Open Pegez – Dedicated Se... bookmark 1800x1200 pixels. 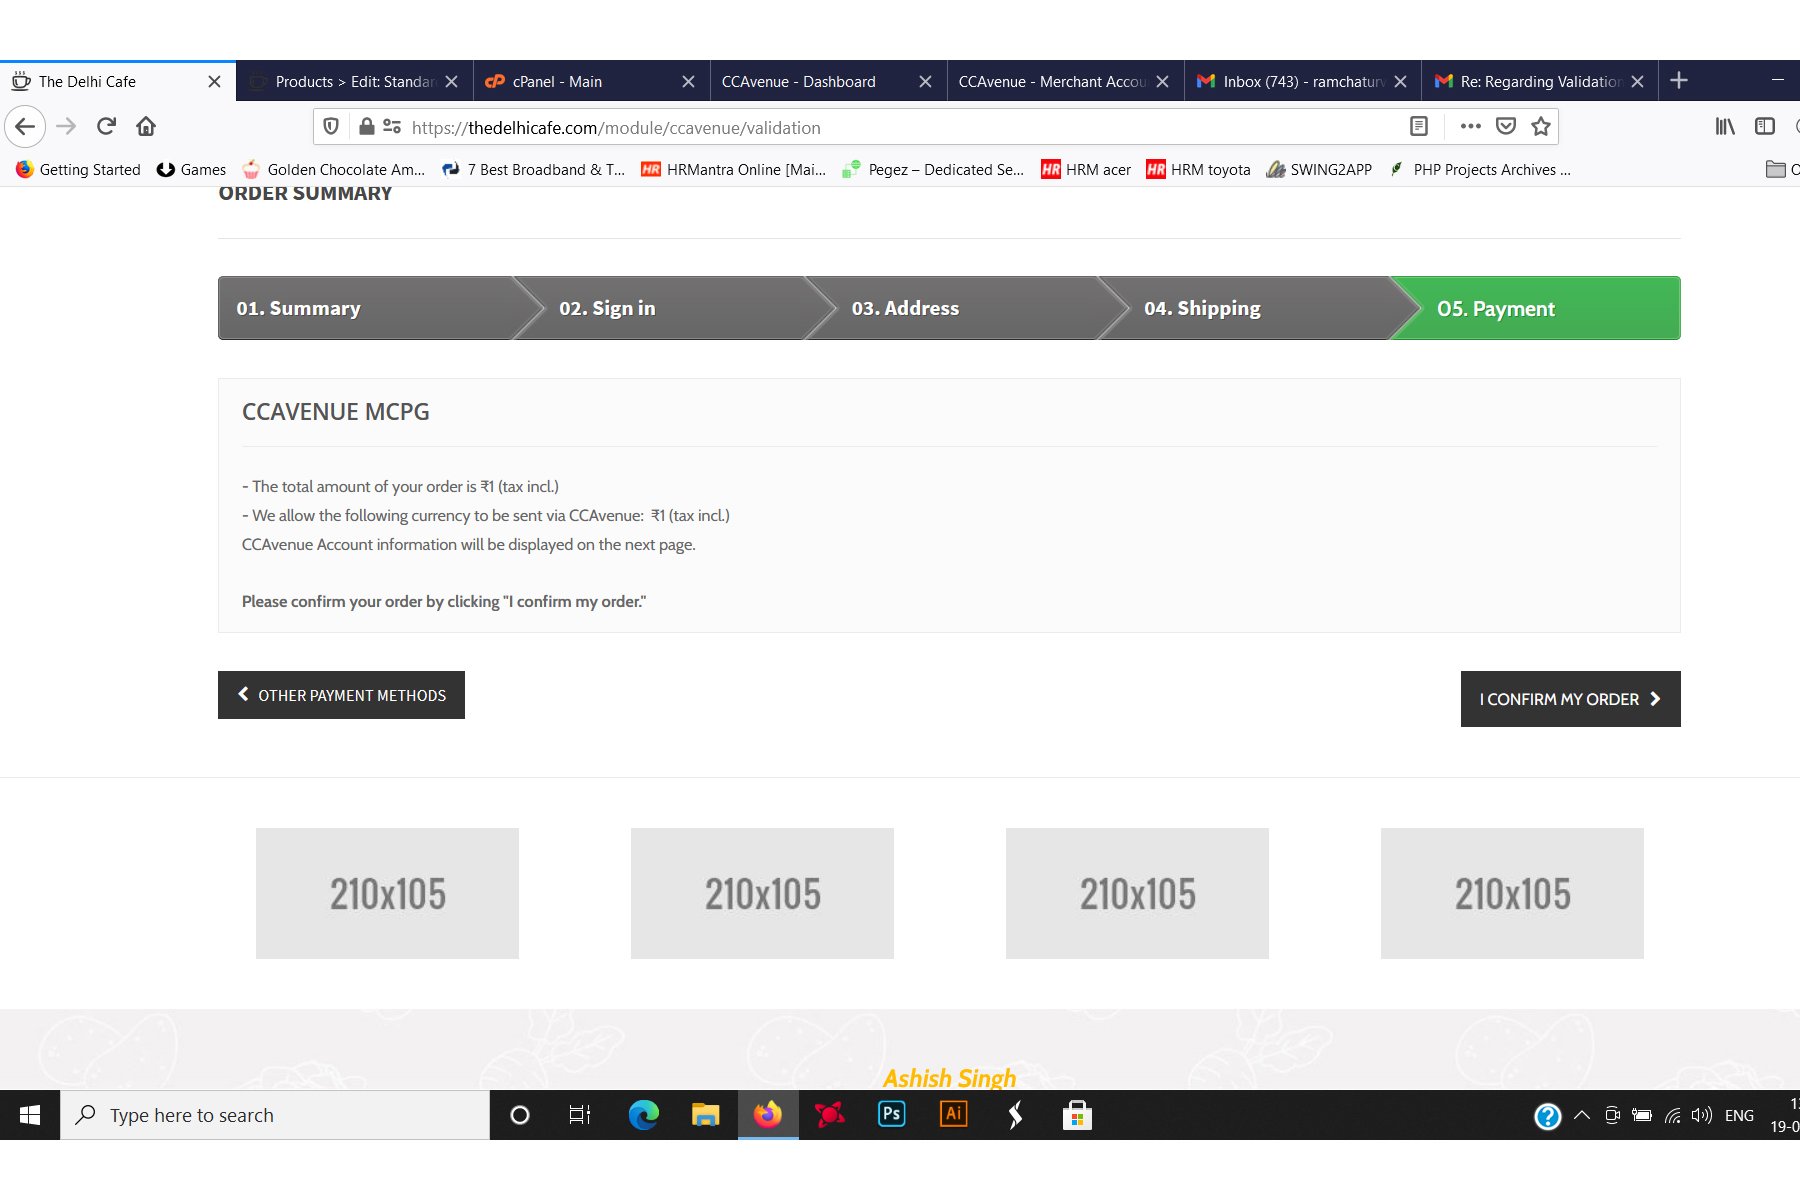coord(934,169)
